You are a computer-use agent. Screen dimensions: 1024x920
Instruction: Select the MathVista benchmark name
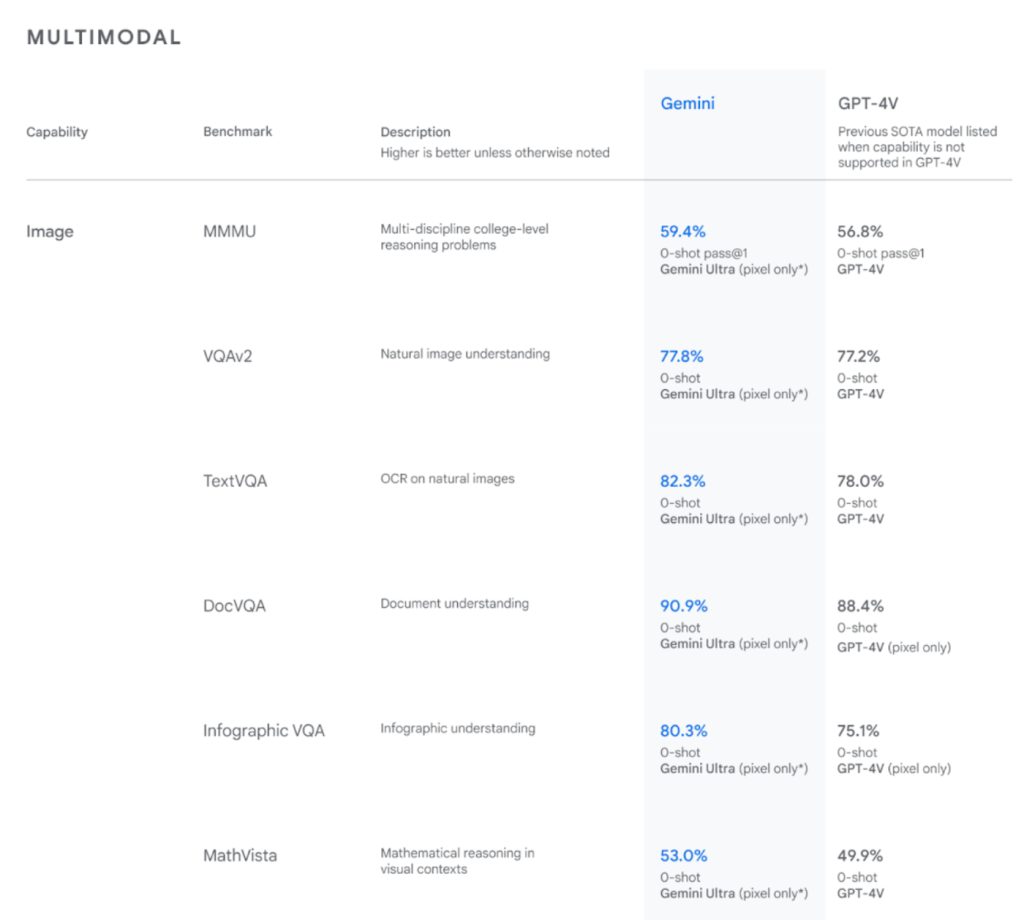(240, 856)
